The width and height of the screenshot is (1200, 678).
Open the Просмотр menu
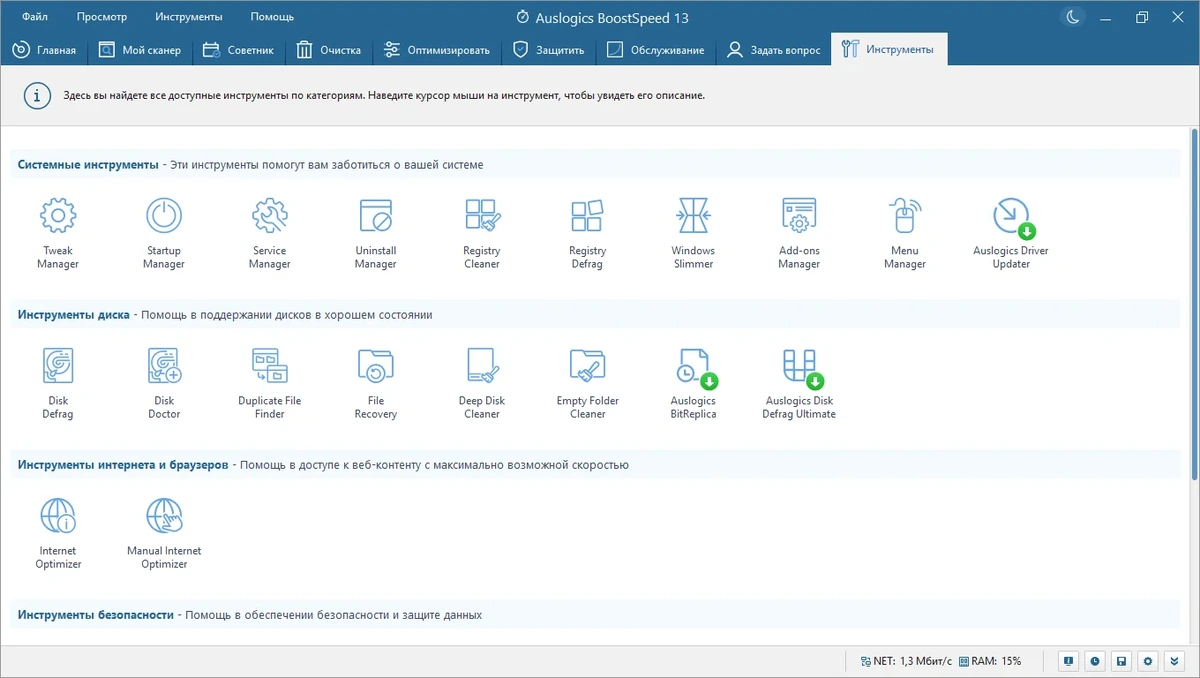click(101, 17)
